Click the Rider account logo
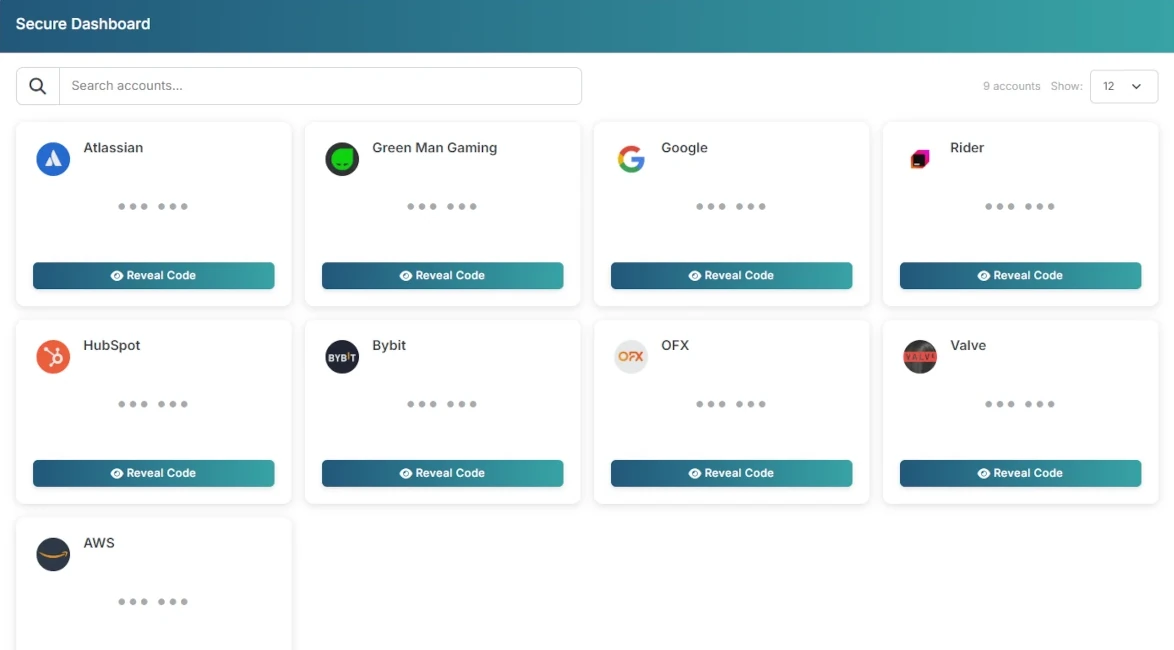This screenshot has height=650, width=1174. tap(920, 158)
